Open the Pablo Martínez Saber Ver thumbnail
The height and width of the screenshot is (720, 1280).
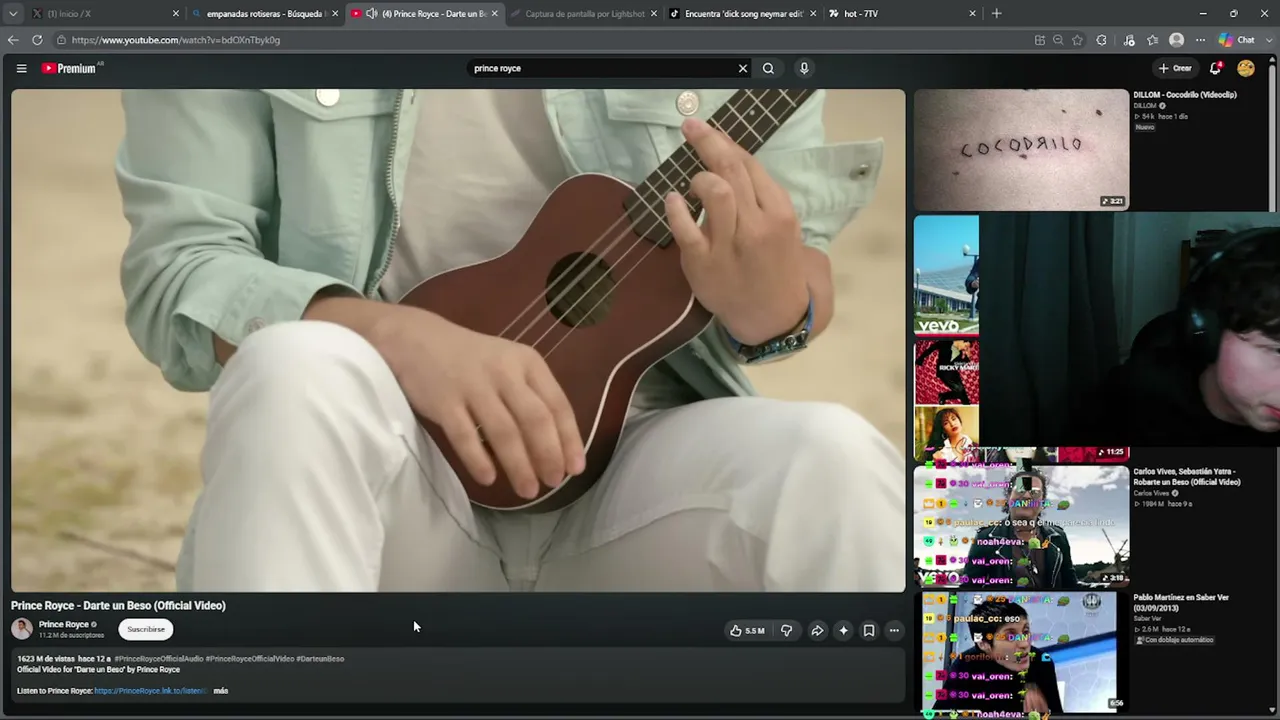1021,652
